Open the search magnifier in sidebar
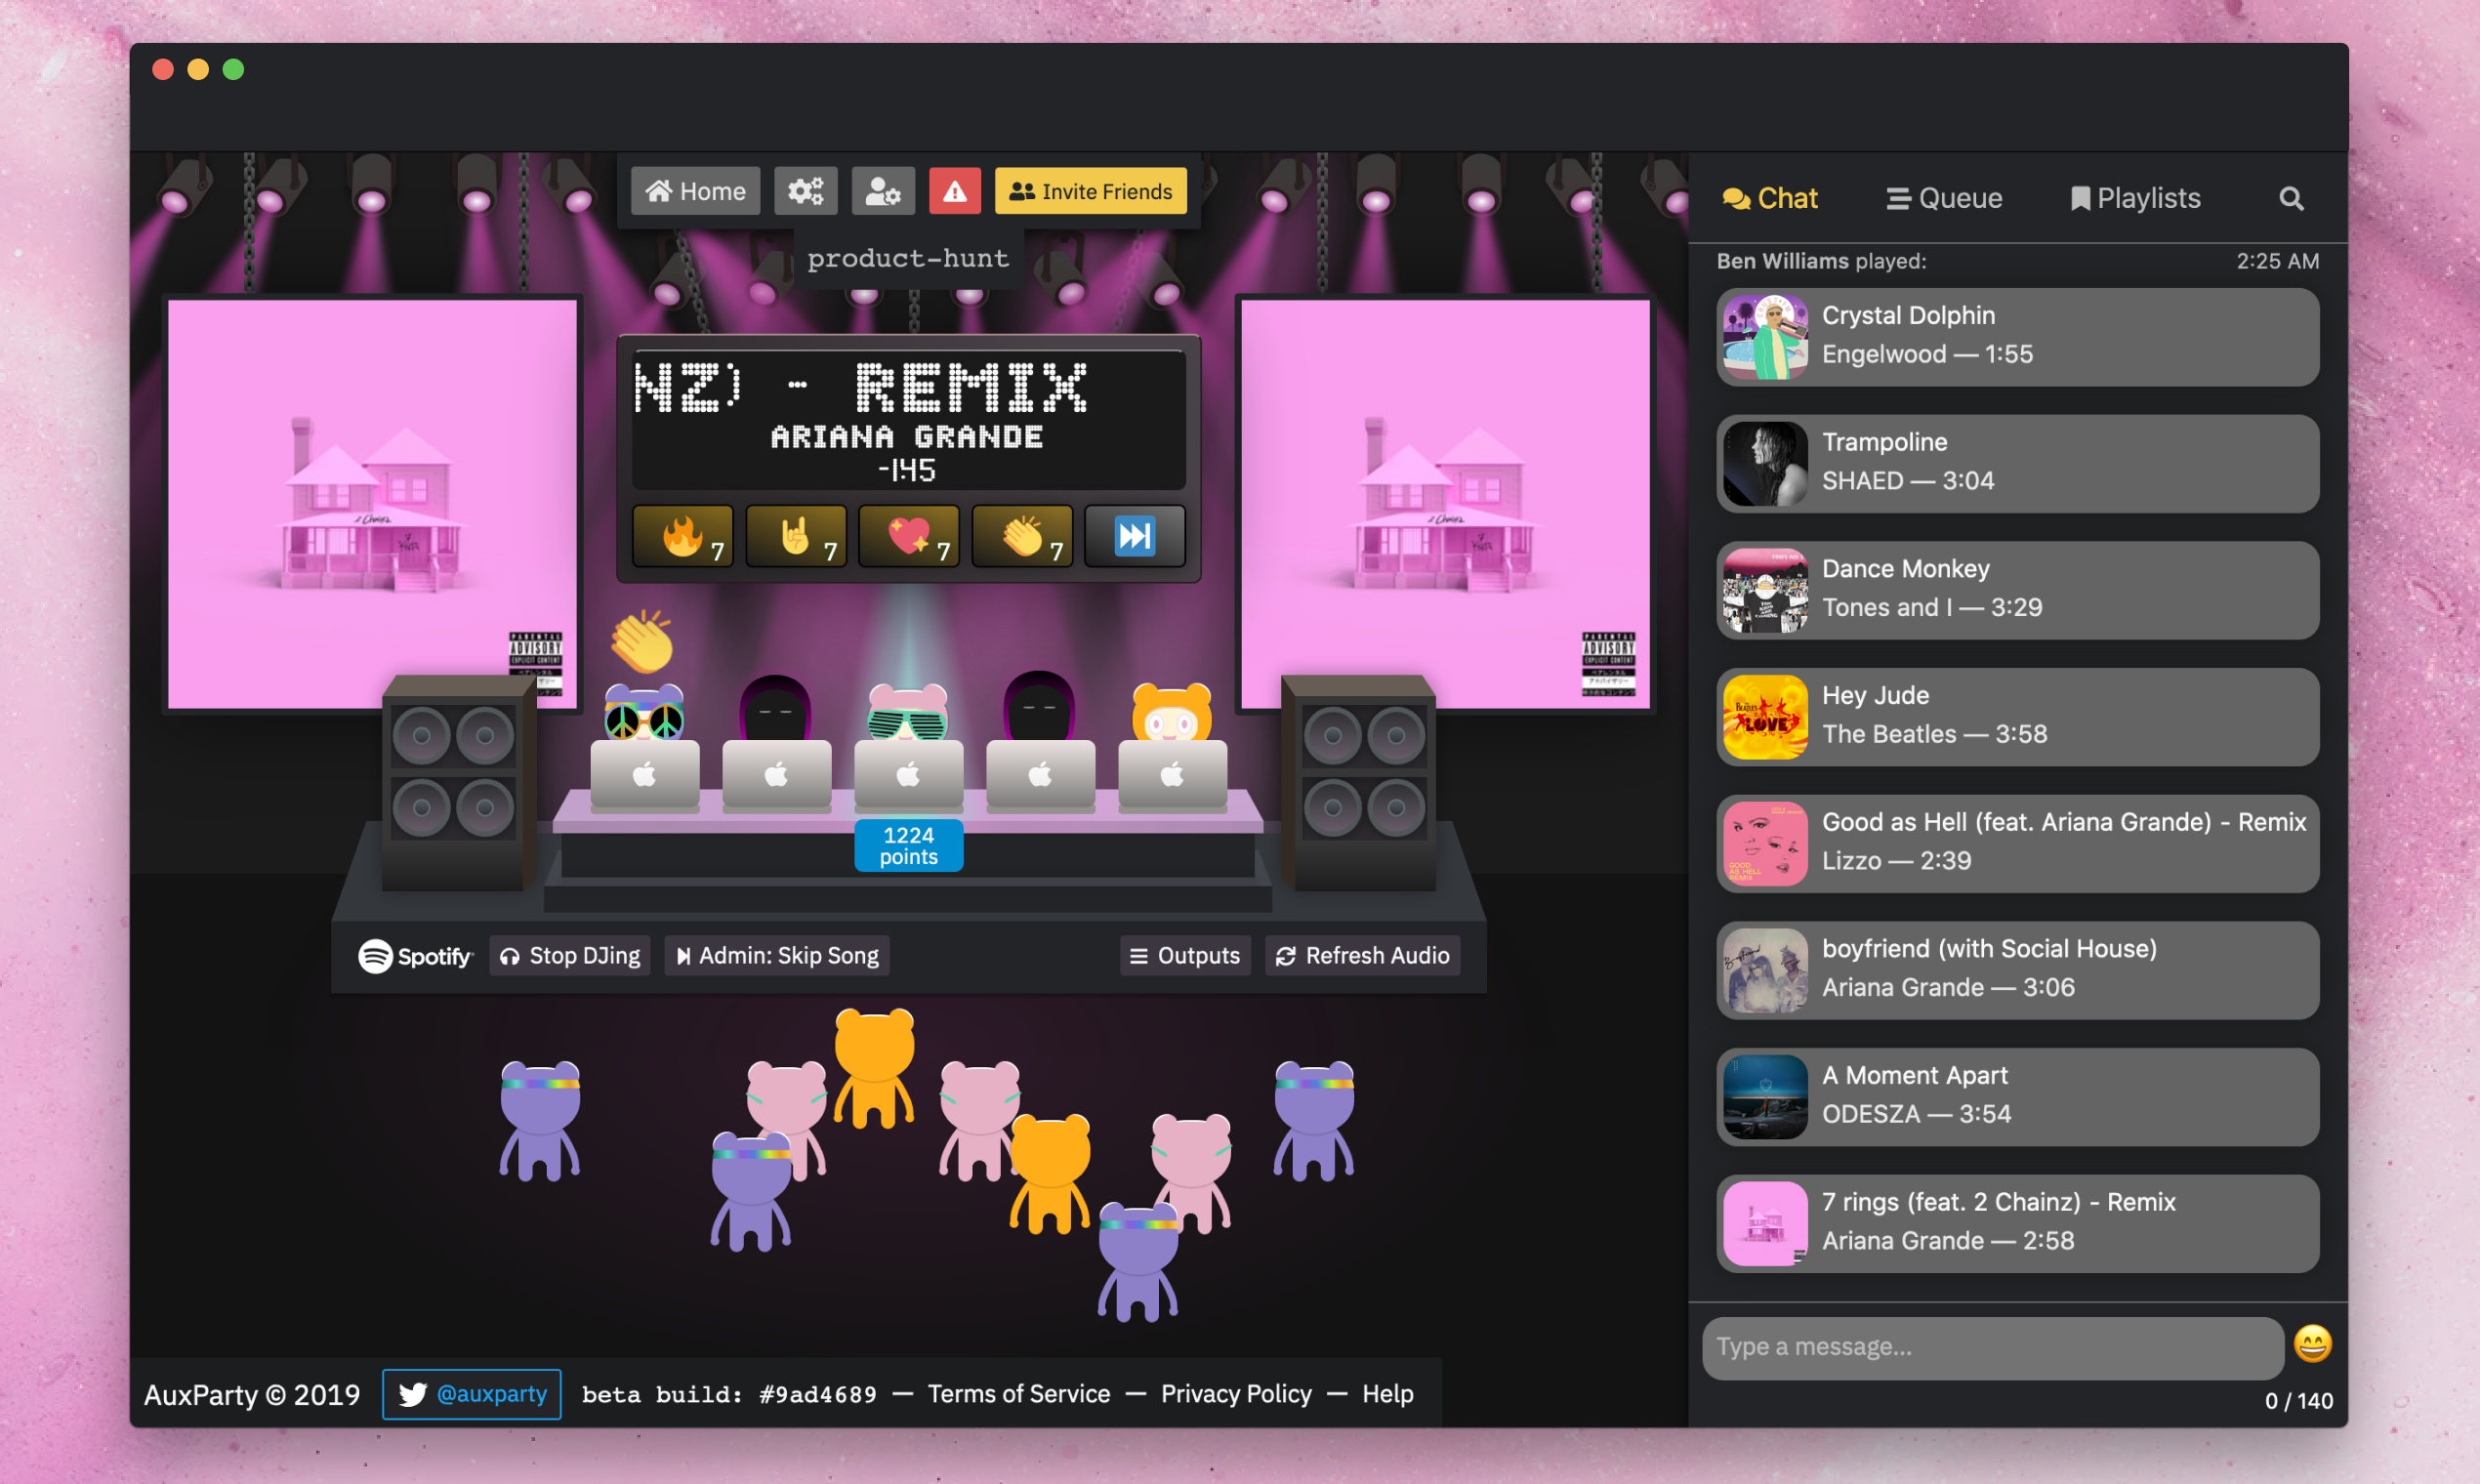Image resolution: width=2480 pixels, height=1484 pixels. pos(2292,198)
